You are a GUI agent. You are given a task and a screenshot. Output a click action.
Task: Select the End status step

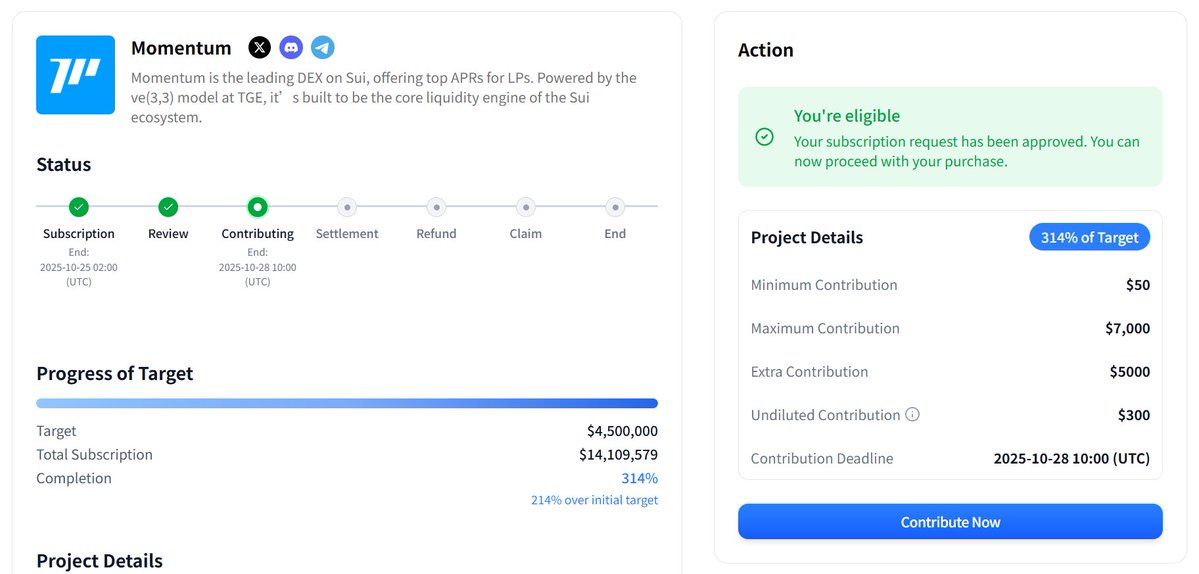coord(615,207)
